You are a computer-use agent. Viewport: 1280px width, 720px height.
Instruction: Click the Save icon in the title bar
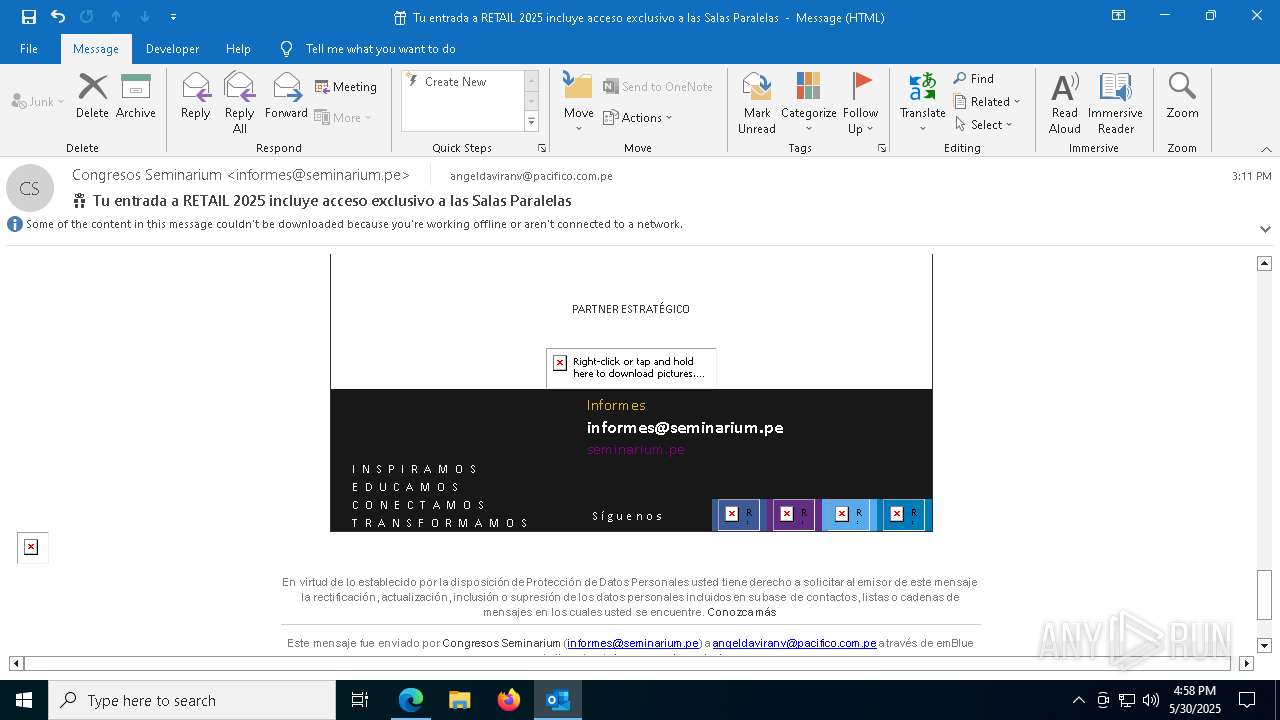click(29, 17)
